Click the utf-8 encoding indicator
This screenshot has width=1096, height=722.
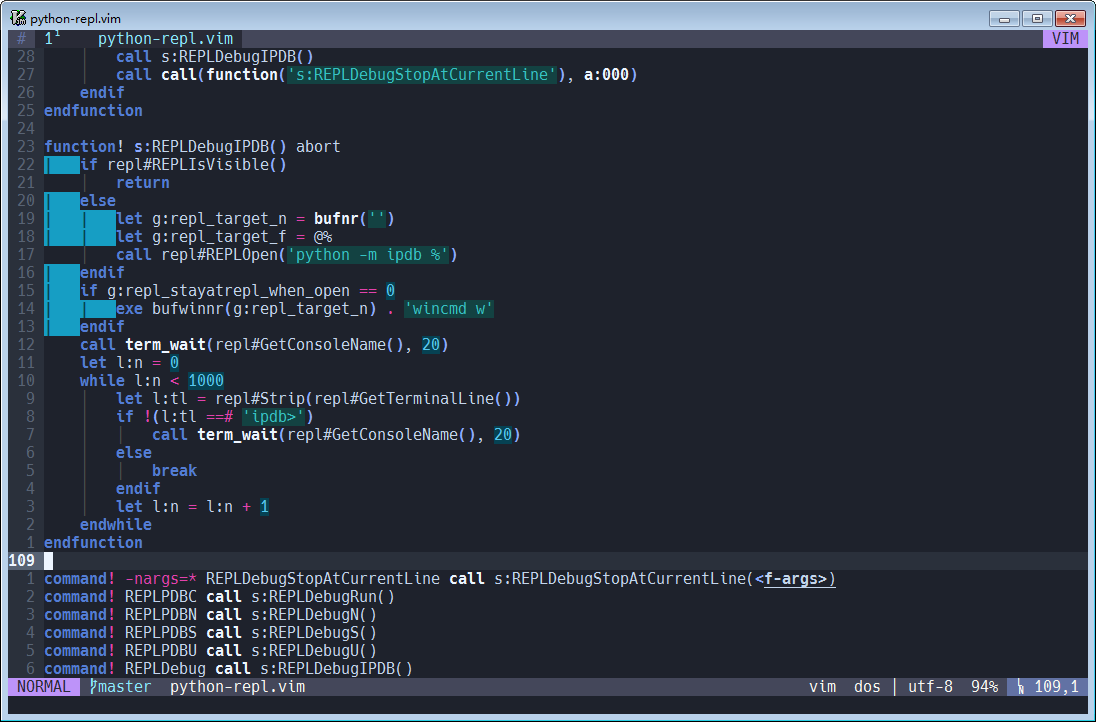coord(930,686)
